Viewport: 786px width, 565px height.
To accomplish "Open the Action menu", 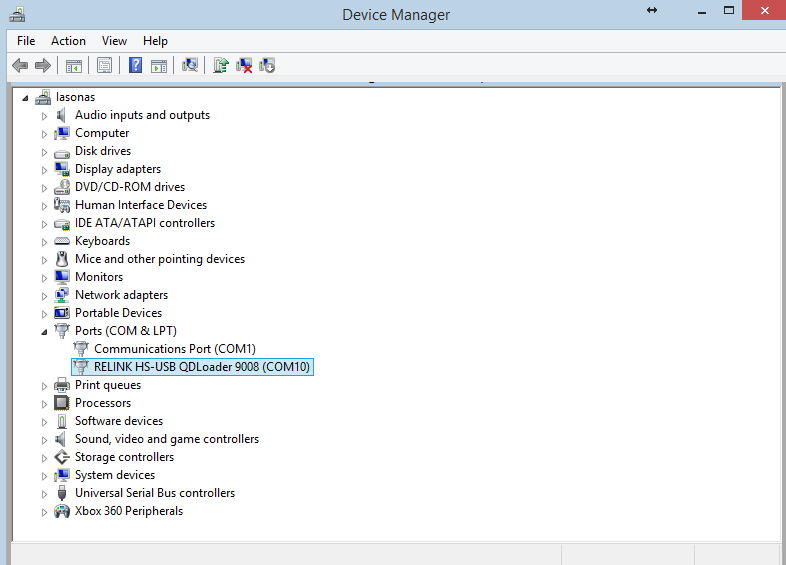I will [x=68, y=41].
